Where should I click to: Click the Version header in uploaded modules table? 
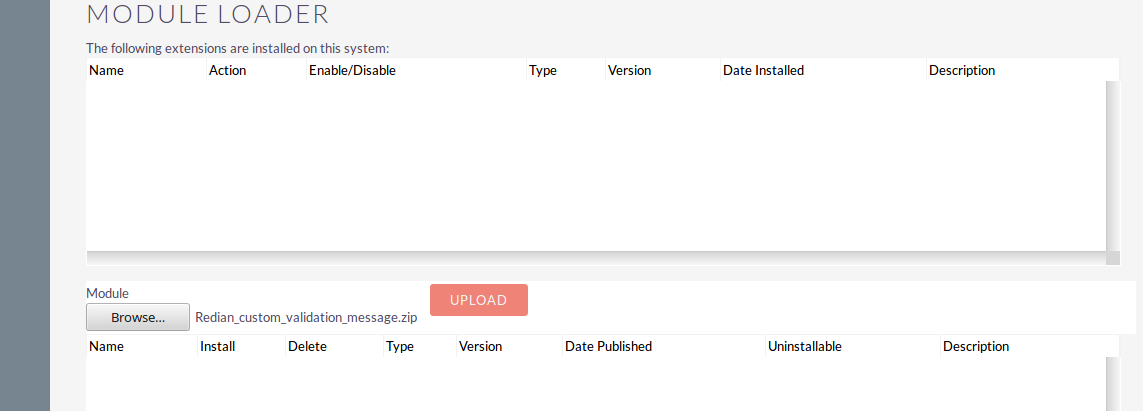tap(480, 346)
